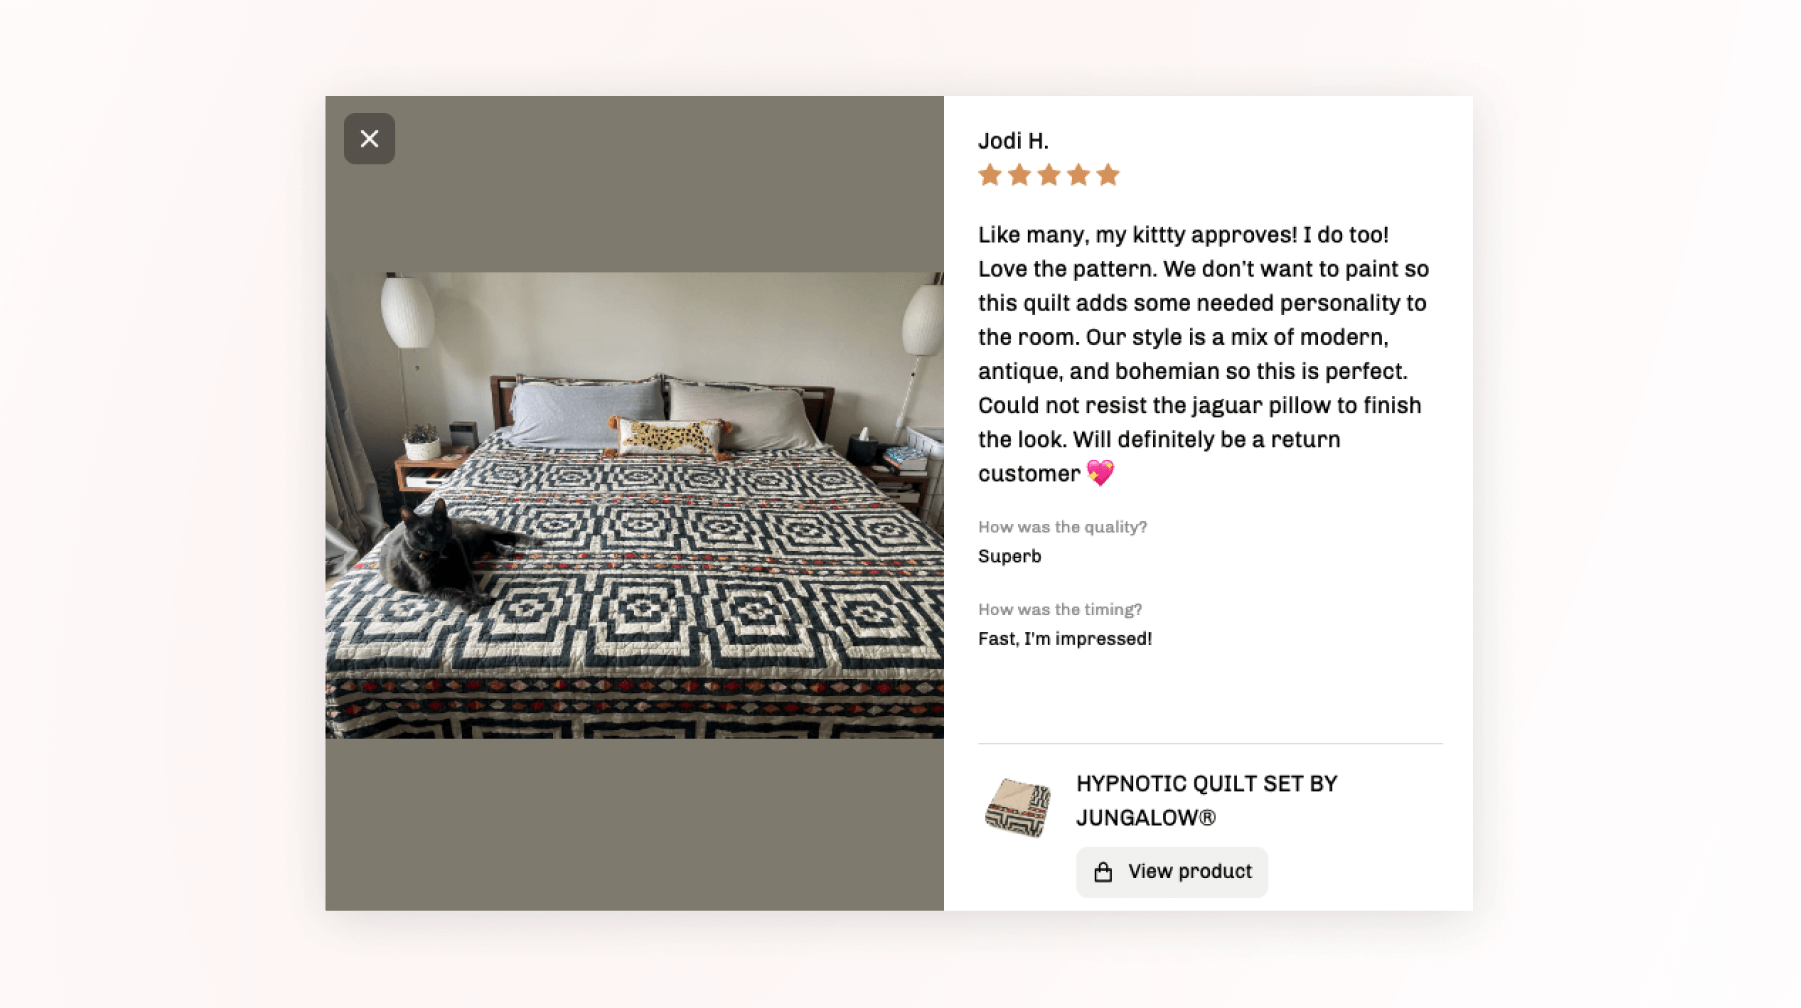Image resolution: width=1801 pixels, height=1008 pixels.
Task: Click the sparkling heart emoji in the review
Action: point(1100,473)
